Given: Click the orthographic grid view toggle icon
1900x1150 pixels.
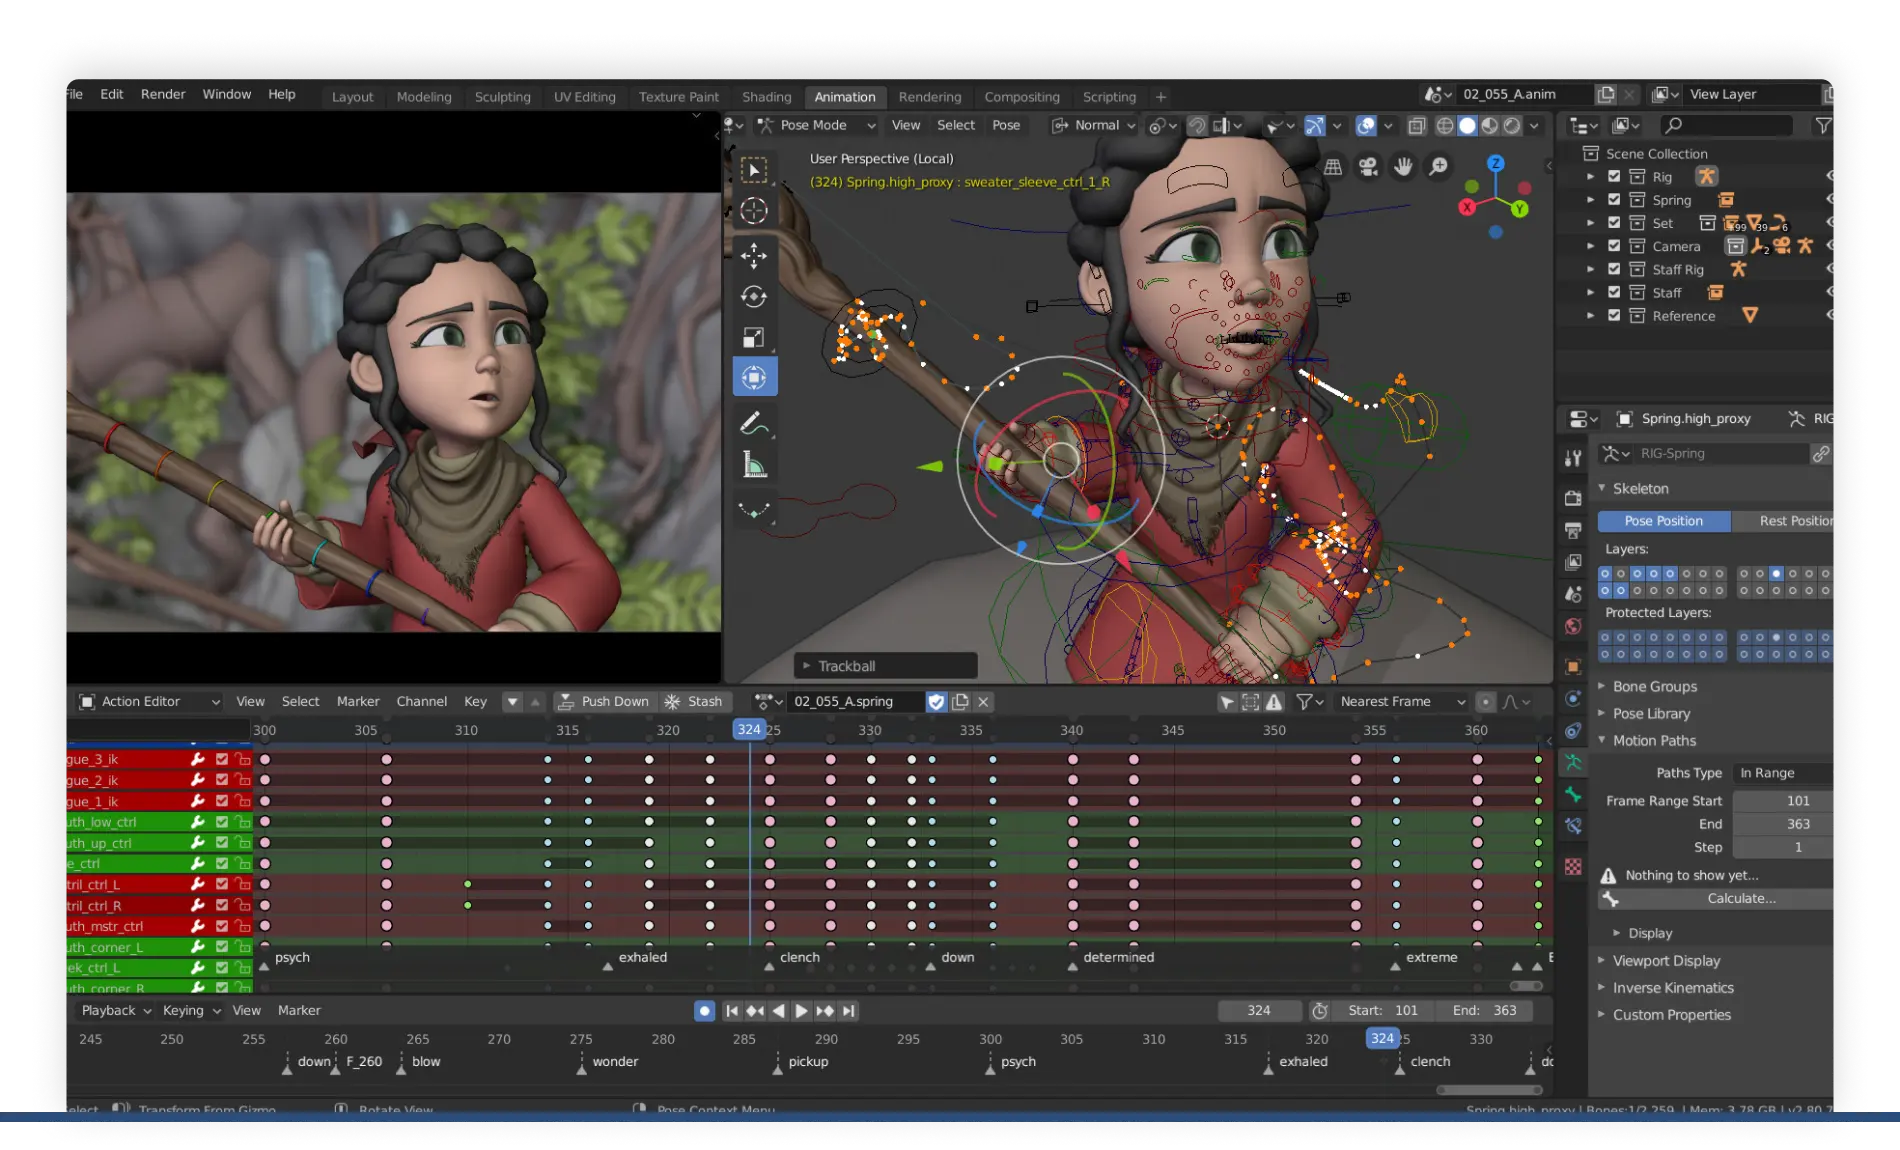Looking at the screenshot, I should [x=1333, y=167].
